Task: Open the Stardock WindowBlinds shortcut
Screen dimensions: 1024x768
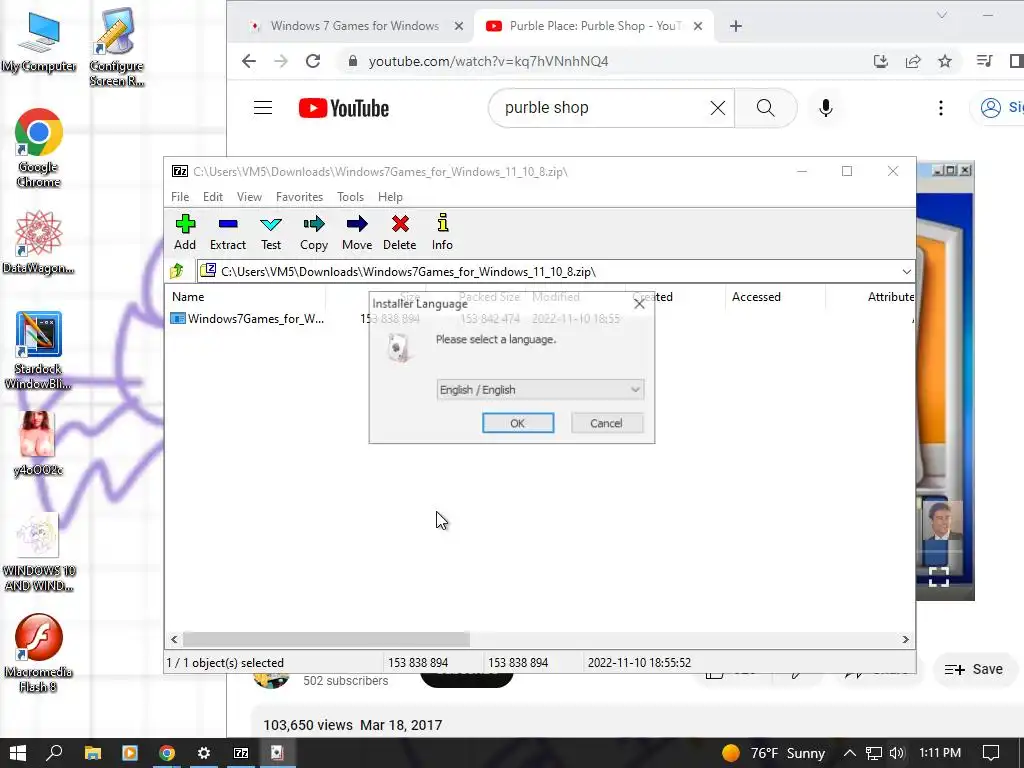Action: pyautogui.click(x=39, y=351)
